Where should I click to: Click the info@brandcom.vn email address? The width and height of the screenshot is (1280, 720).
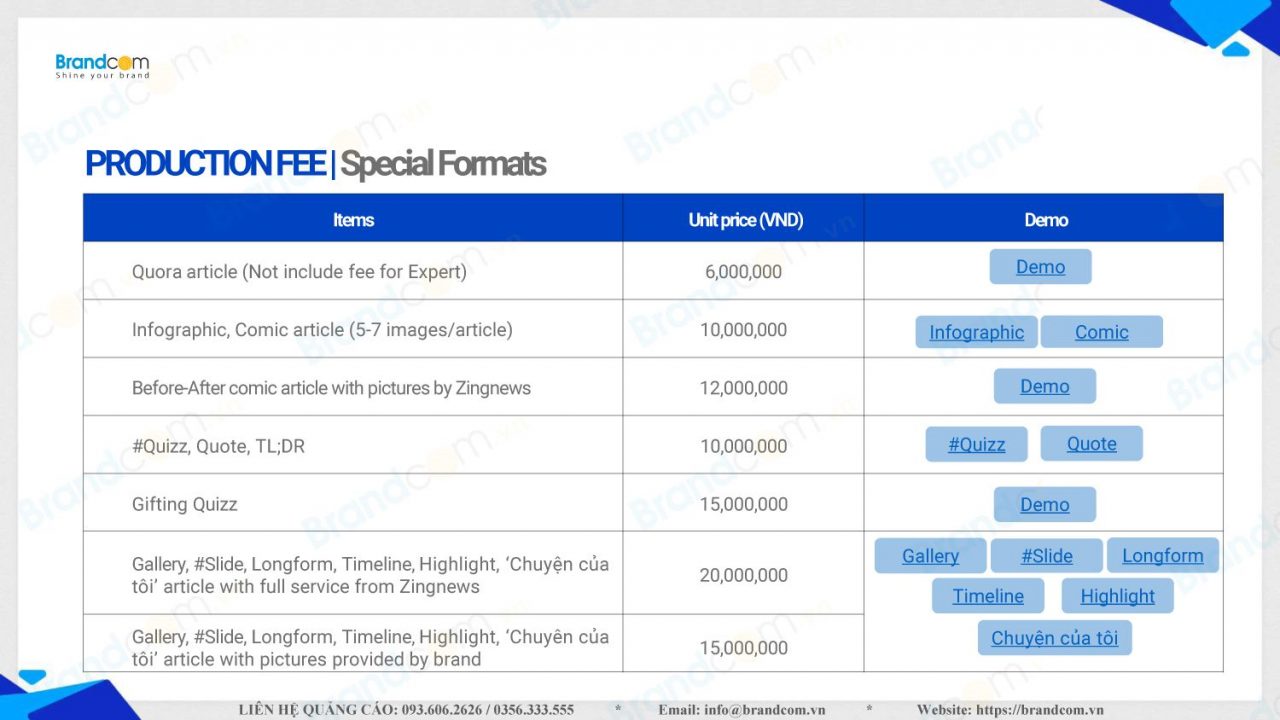764,710
